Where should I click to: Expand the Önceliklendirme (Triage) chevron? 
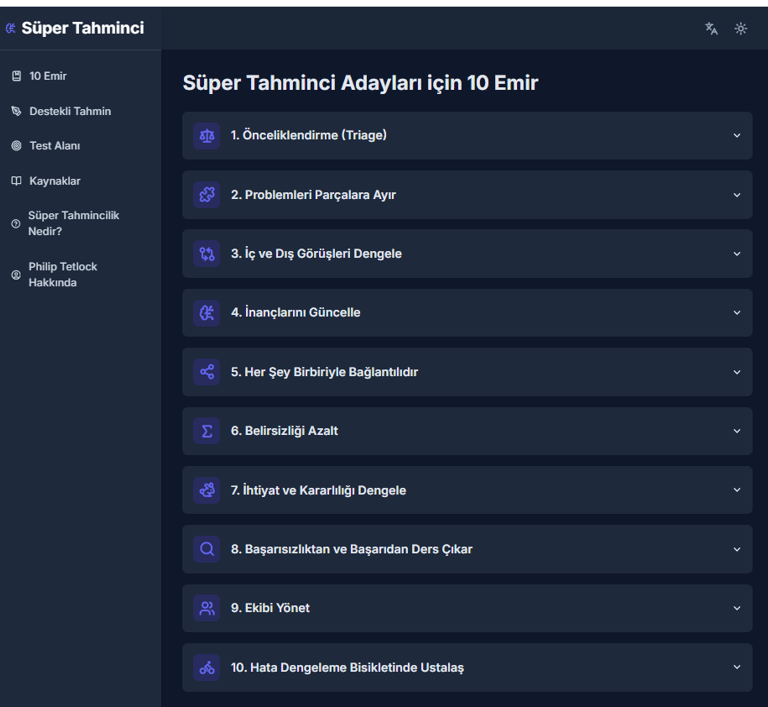(x=737, y=136)
